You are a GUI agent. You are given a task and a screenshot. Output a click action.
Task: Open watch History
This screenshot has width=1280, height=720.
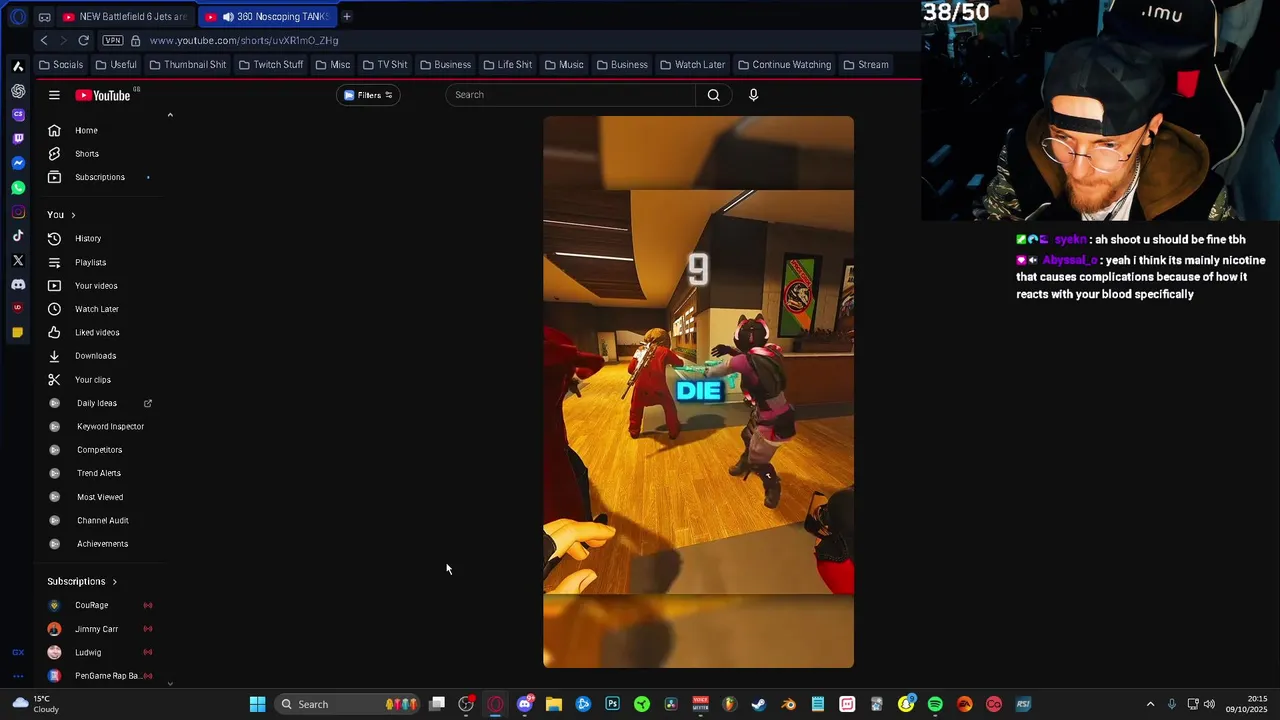[x=88, y=238]
